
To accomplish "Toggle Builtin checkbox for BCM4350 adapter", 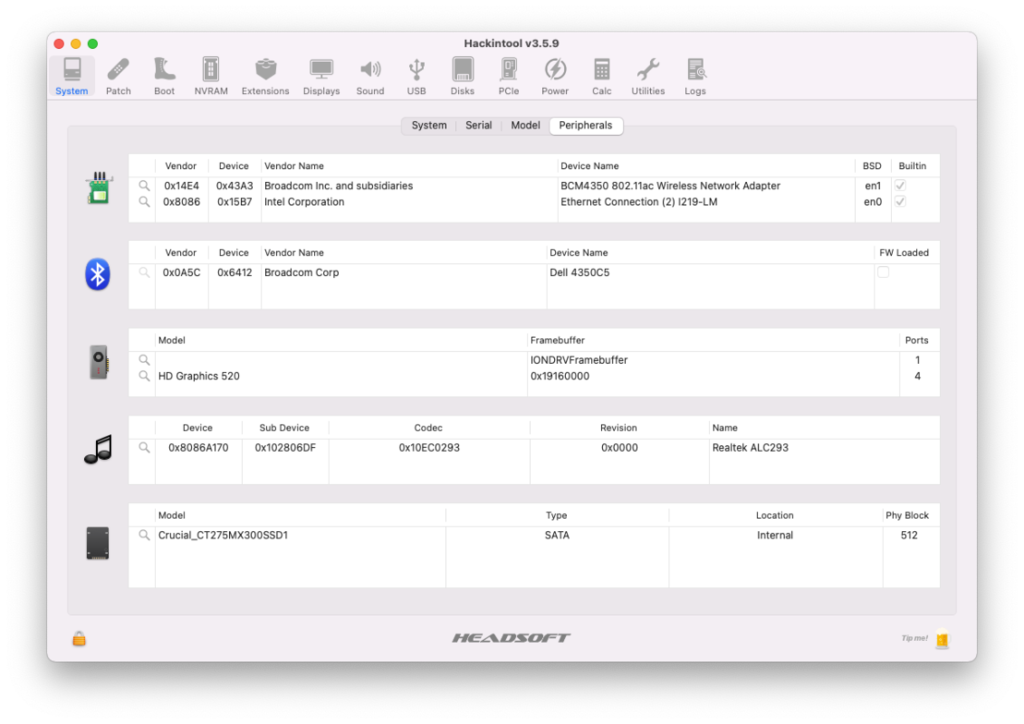I will (x=900, y=186).
